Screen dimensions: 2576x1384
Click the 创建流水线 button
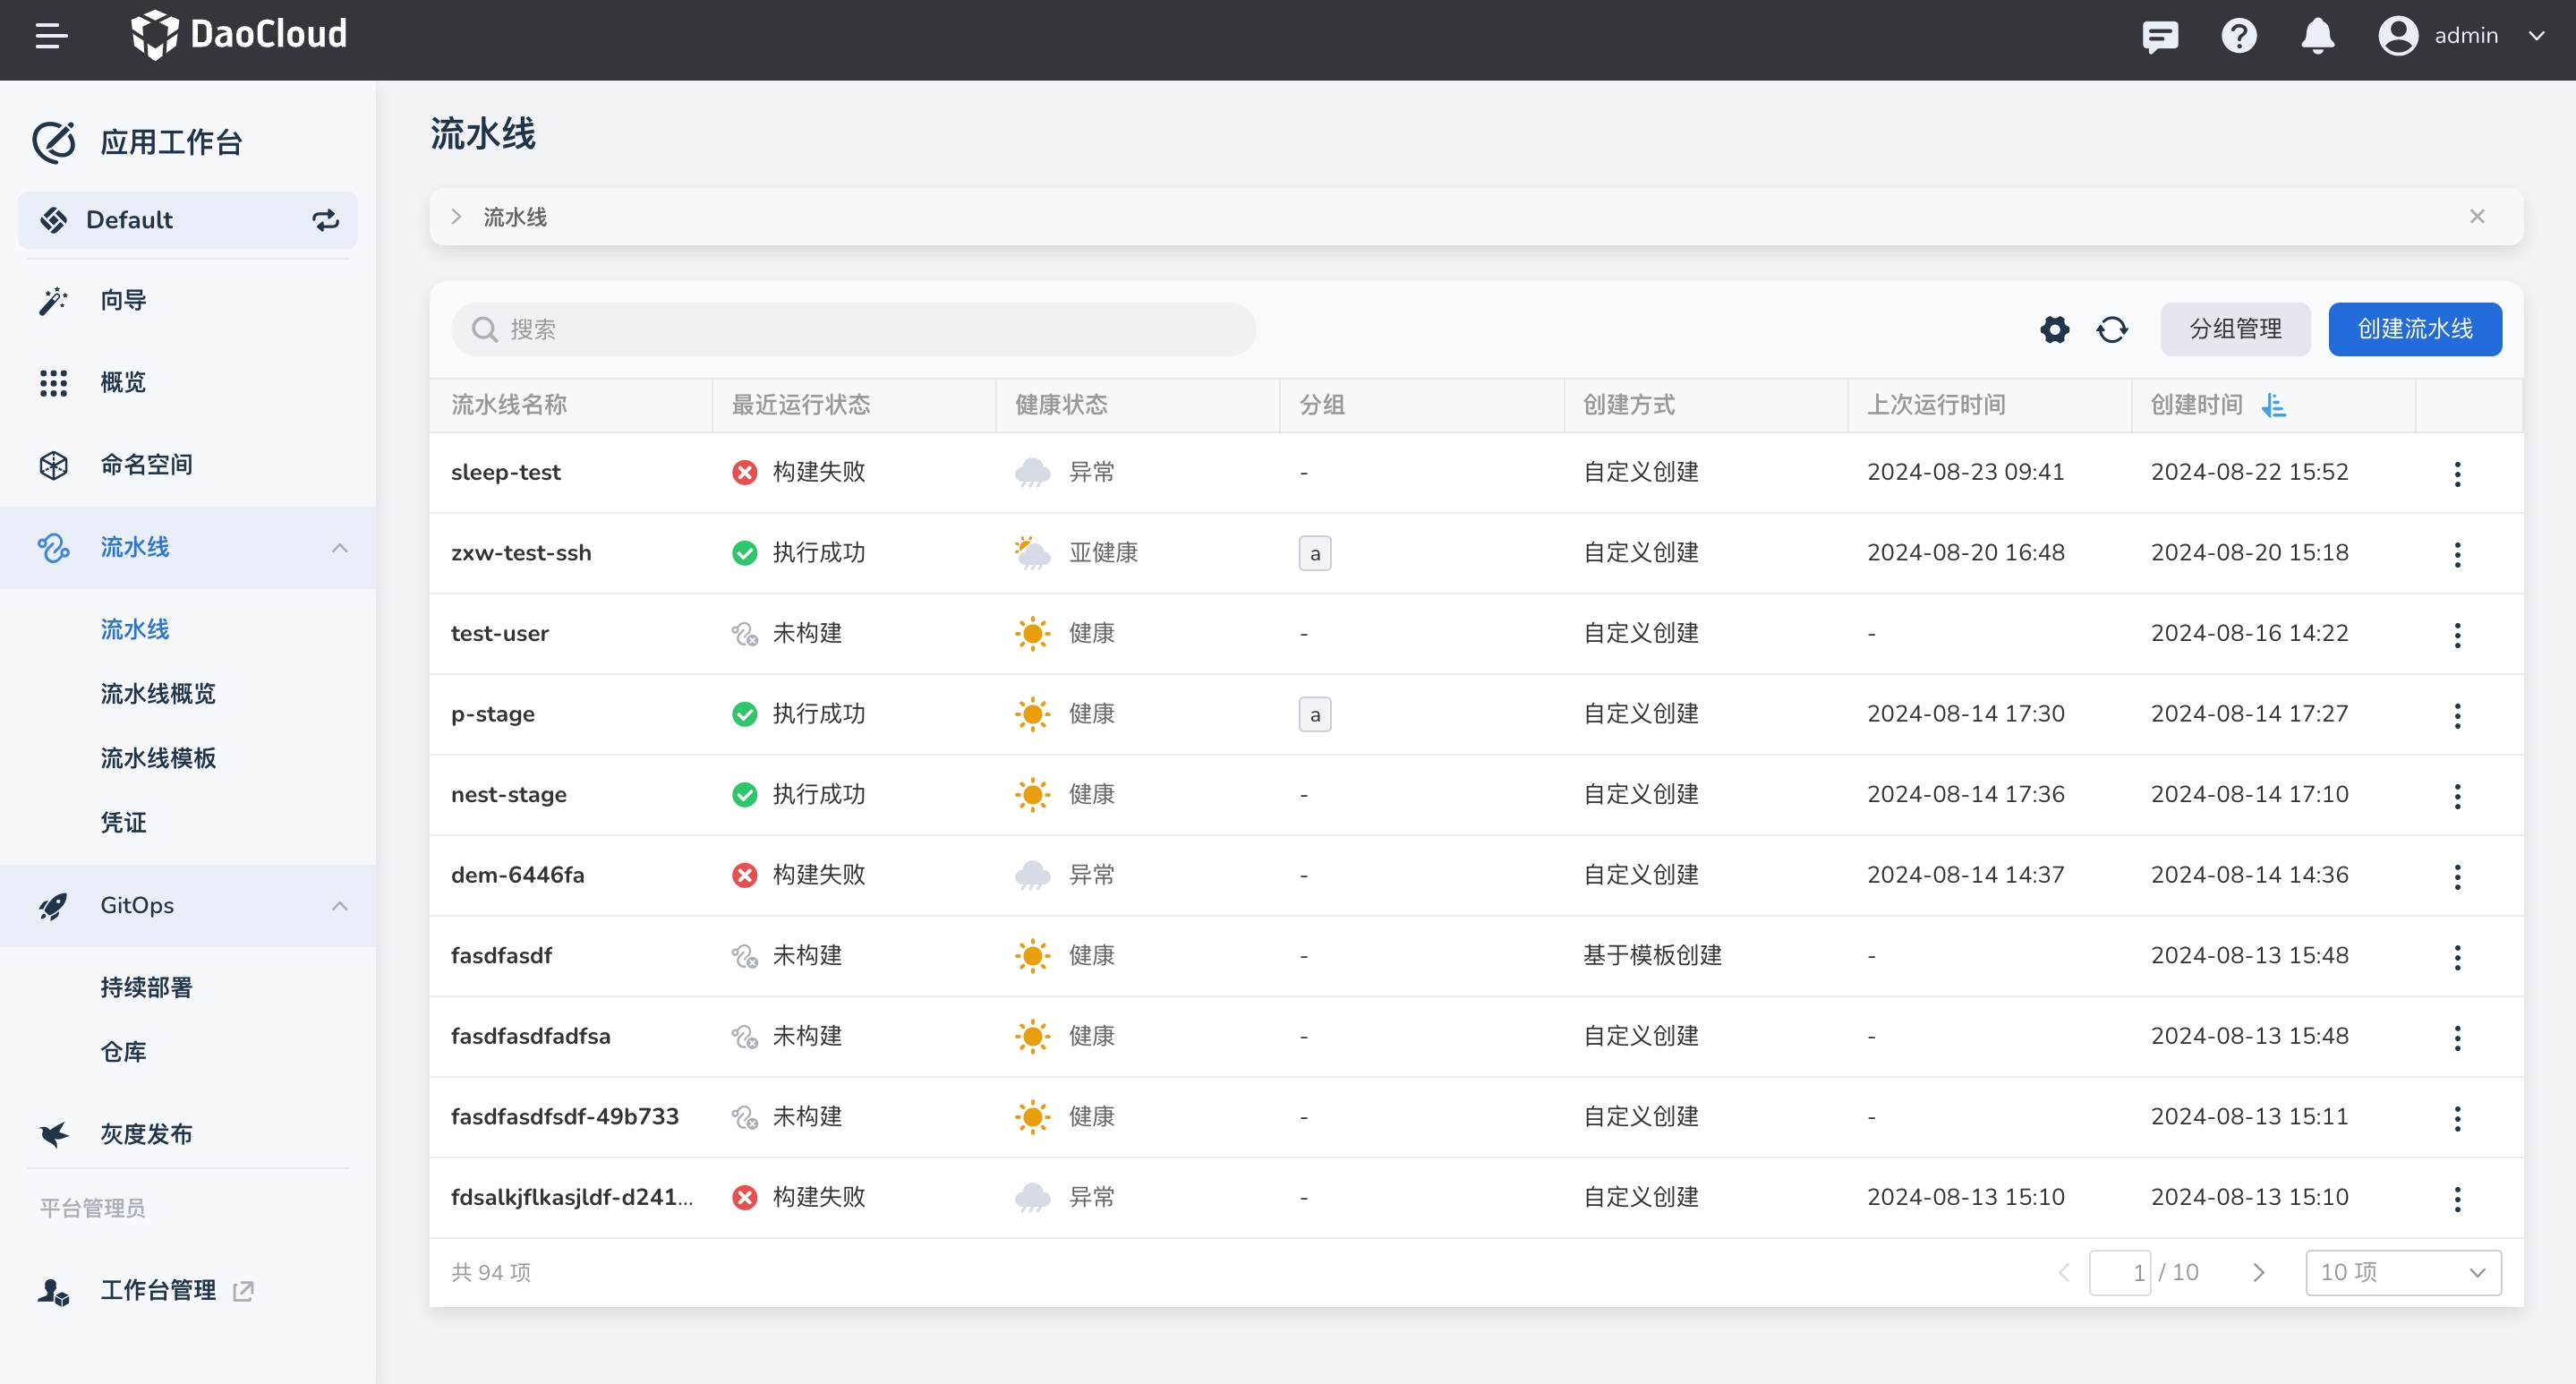point(2415,329)
